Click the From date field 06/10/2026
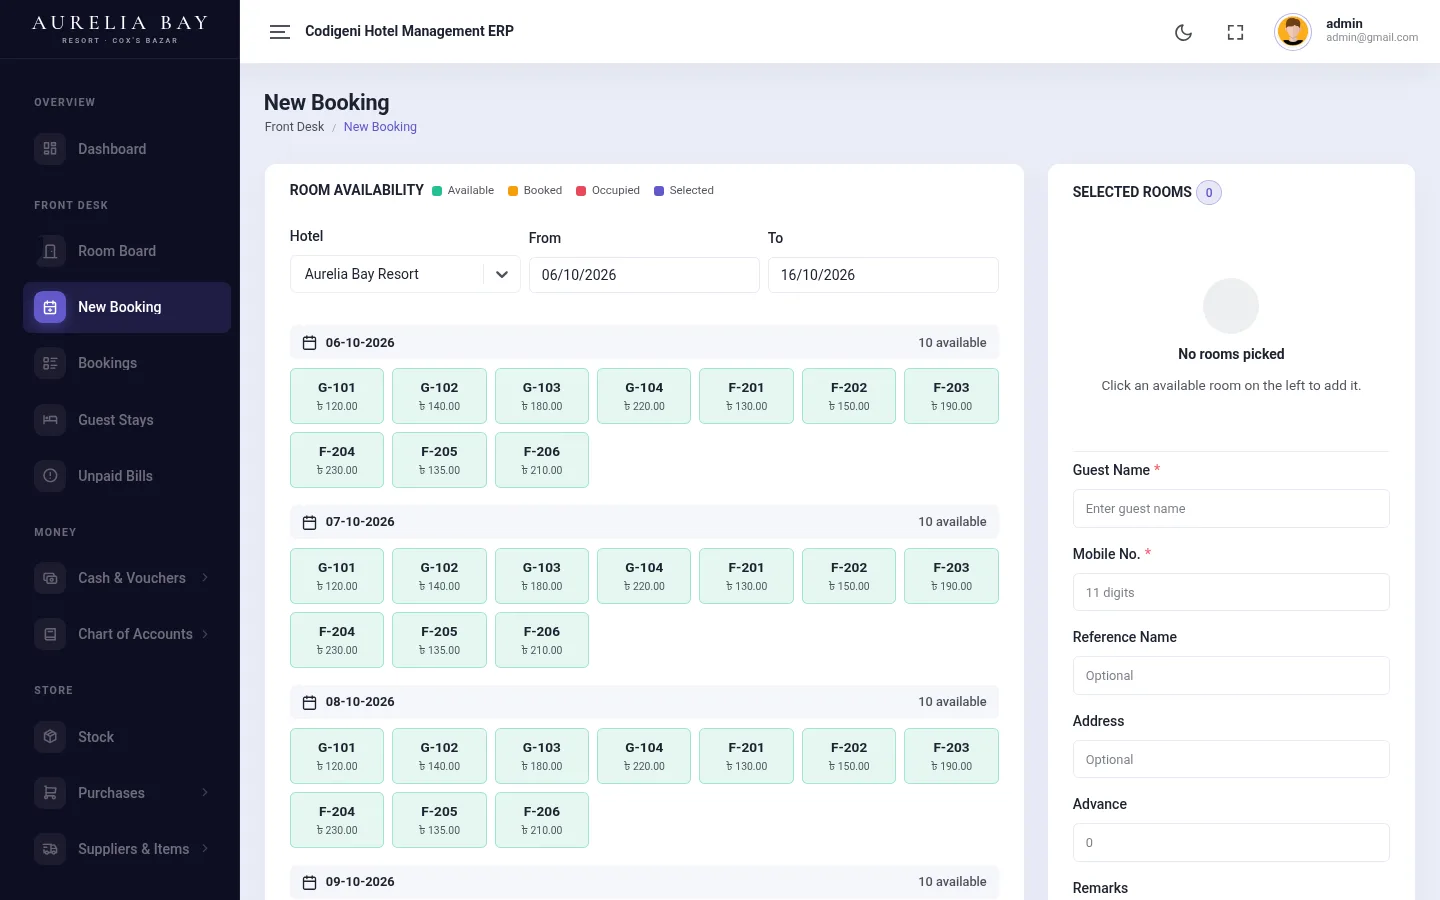The width and height of the screenshot is (1440, 900). pyautogui.click(x=644, y=275)
